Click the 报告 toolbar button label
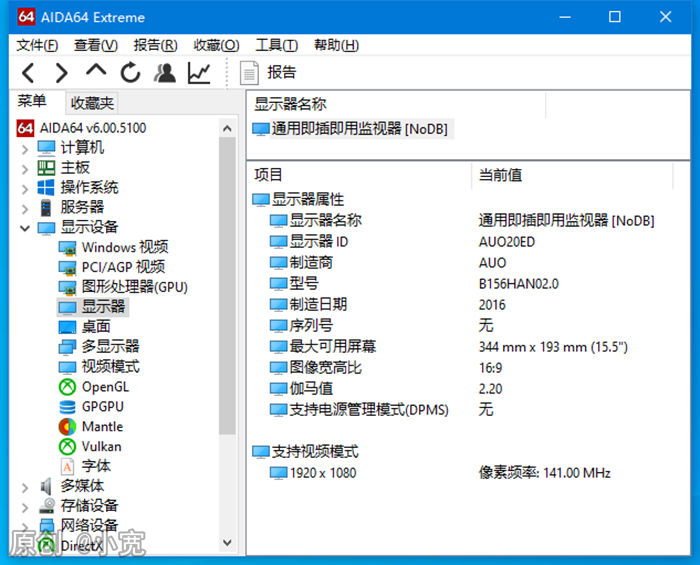The image size is (700, 565). pyautogui.click(x=282, y=72)
